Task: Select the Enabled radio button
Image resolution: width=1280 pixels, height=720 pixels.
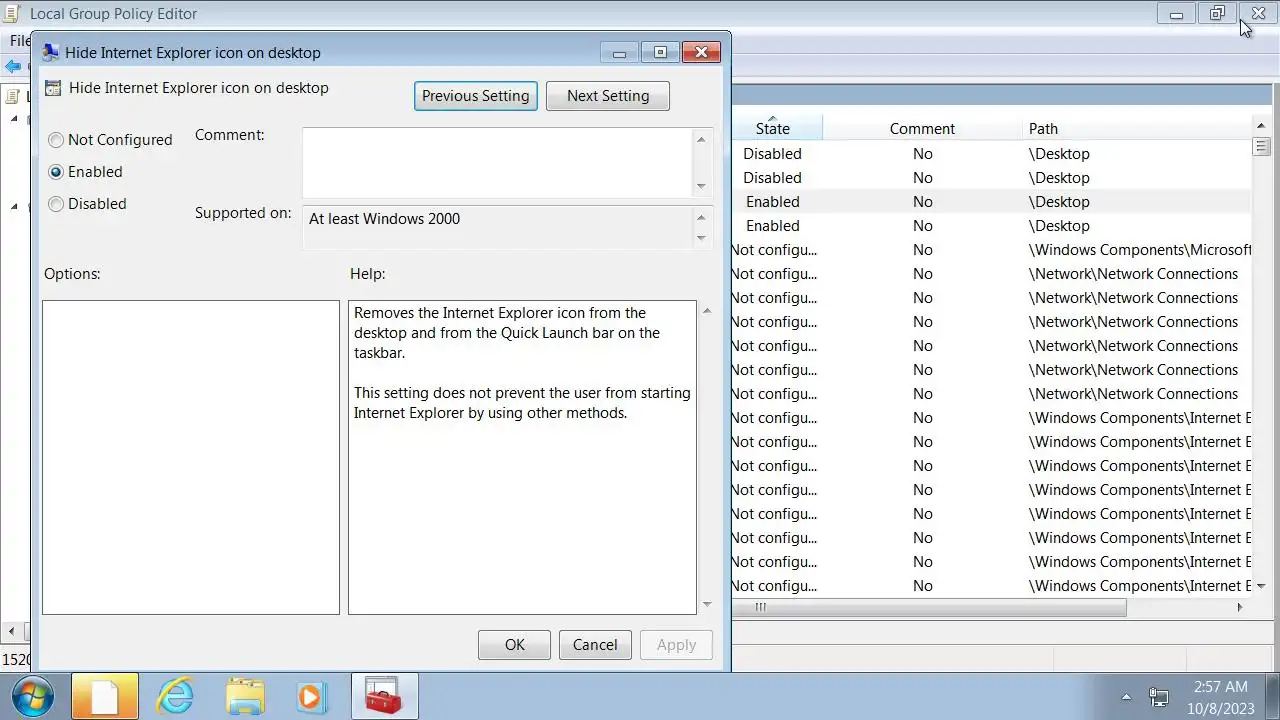Action: [x=85, y=172]
